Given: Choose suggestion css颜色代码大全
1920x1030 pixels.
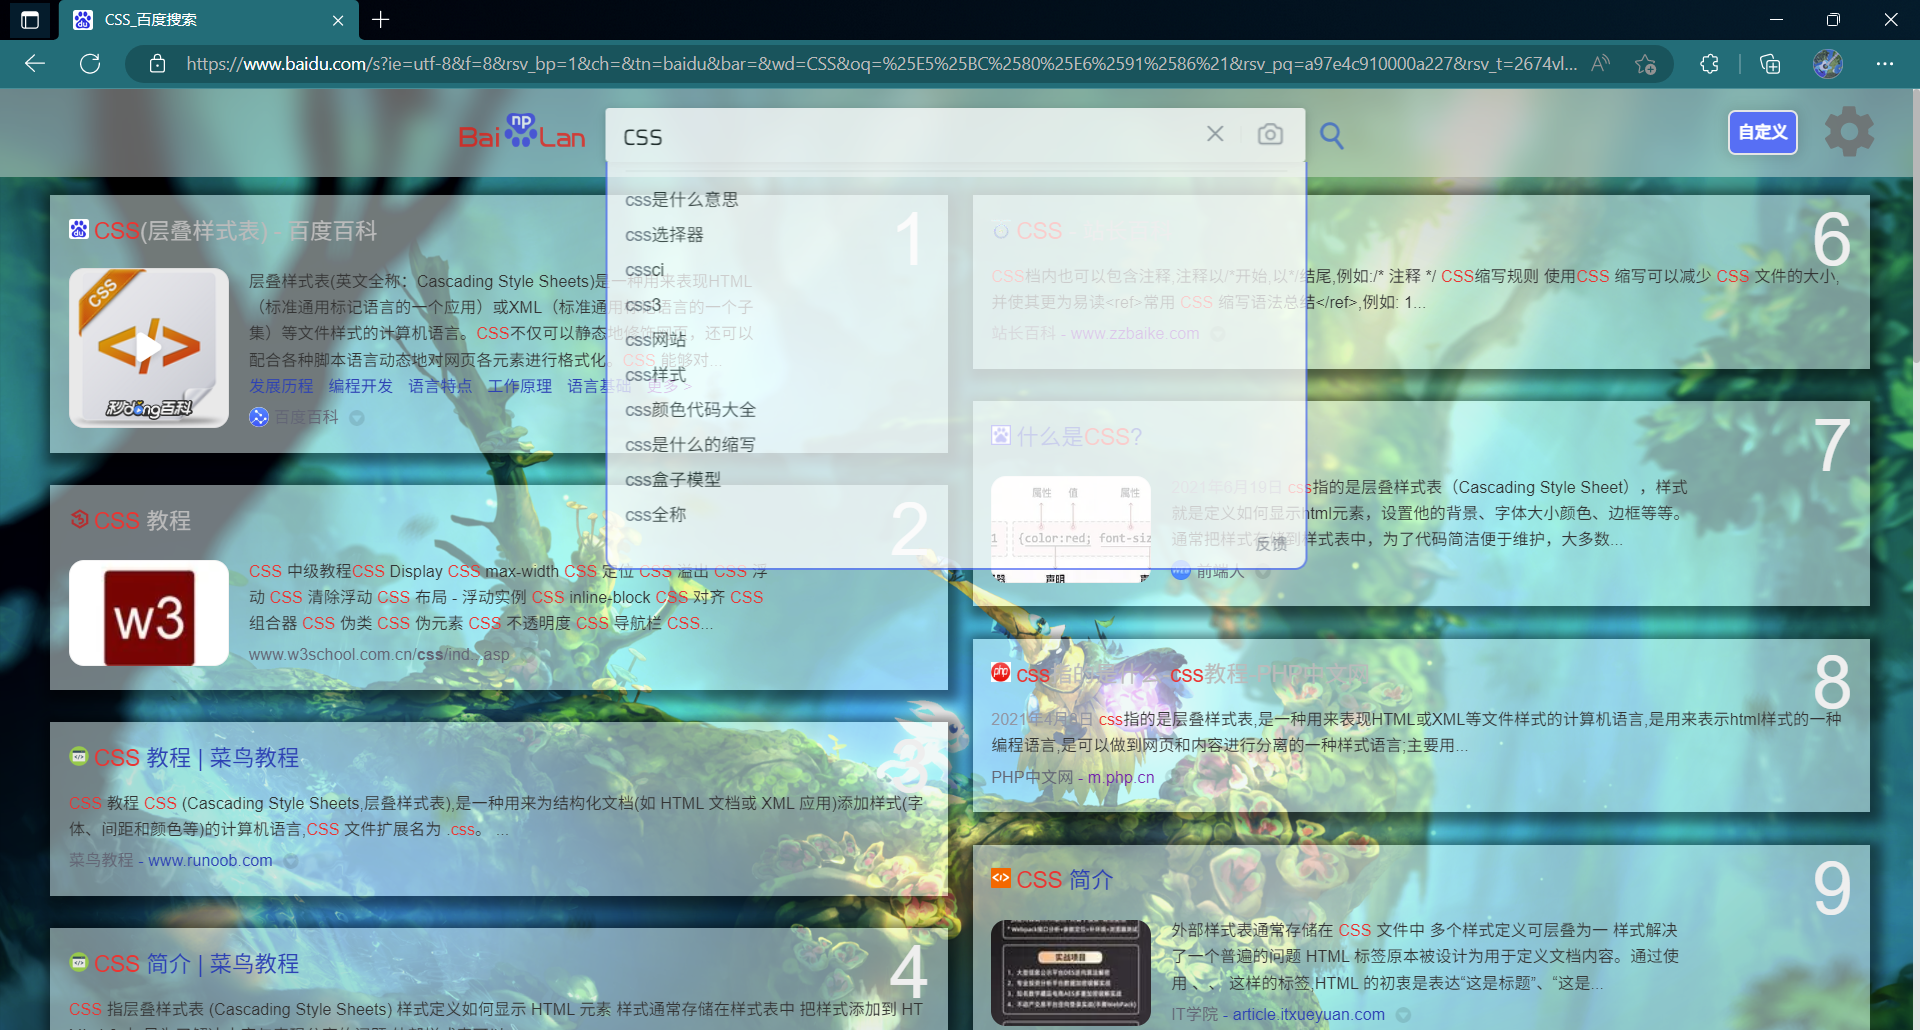Looking at the screenshot, I should 690,409.
